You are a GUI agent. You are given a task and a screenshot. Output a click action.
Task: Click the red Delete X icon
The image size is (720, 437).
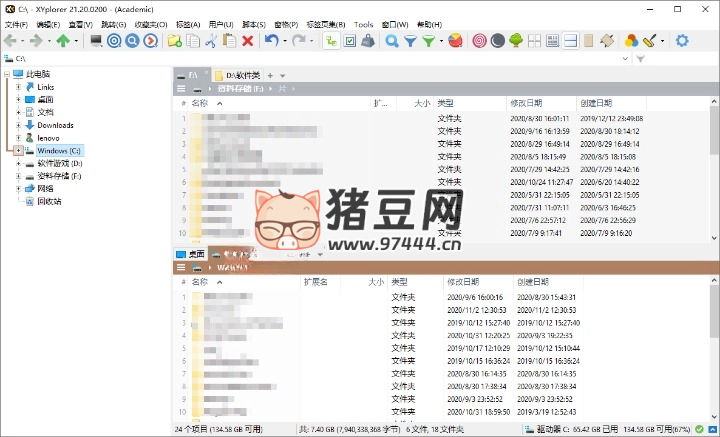tap(247, 41)
